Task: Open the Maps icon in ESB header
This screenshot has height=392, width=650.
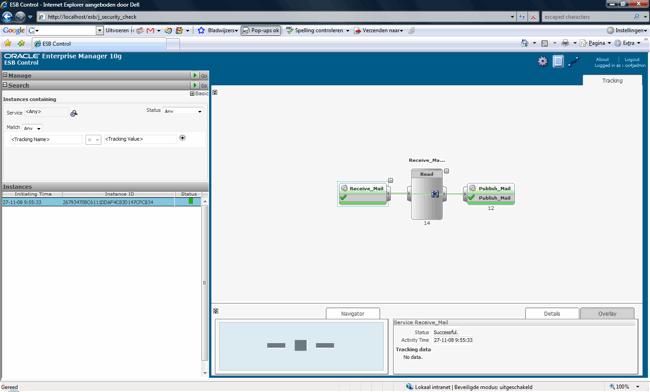Action: 574,62
